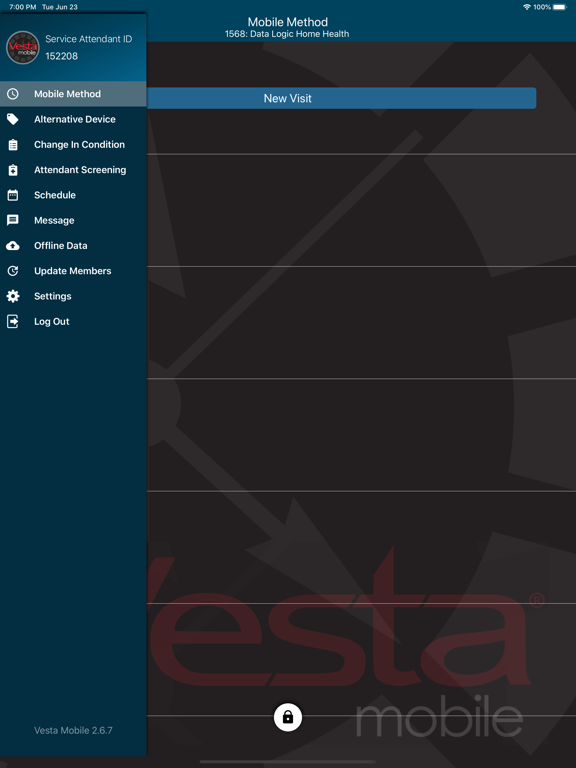Open Alternative Device from the side menu
576x768 pixels.
(73, 119)
